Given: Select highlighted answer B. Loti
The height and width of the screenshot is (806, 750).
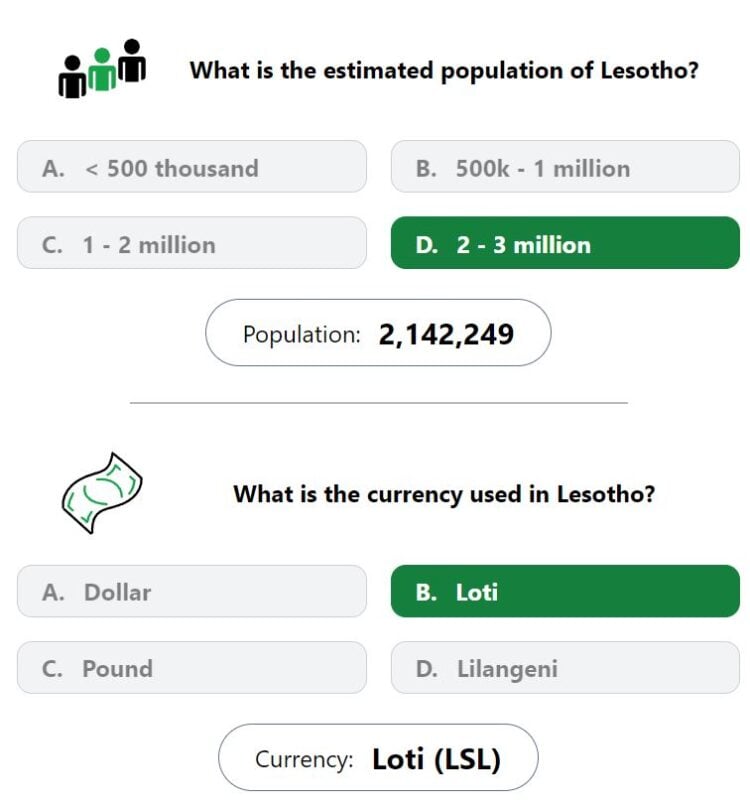Looking at the screenshot, I should pos(565,591).
